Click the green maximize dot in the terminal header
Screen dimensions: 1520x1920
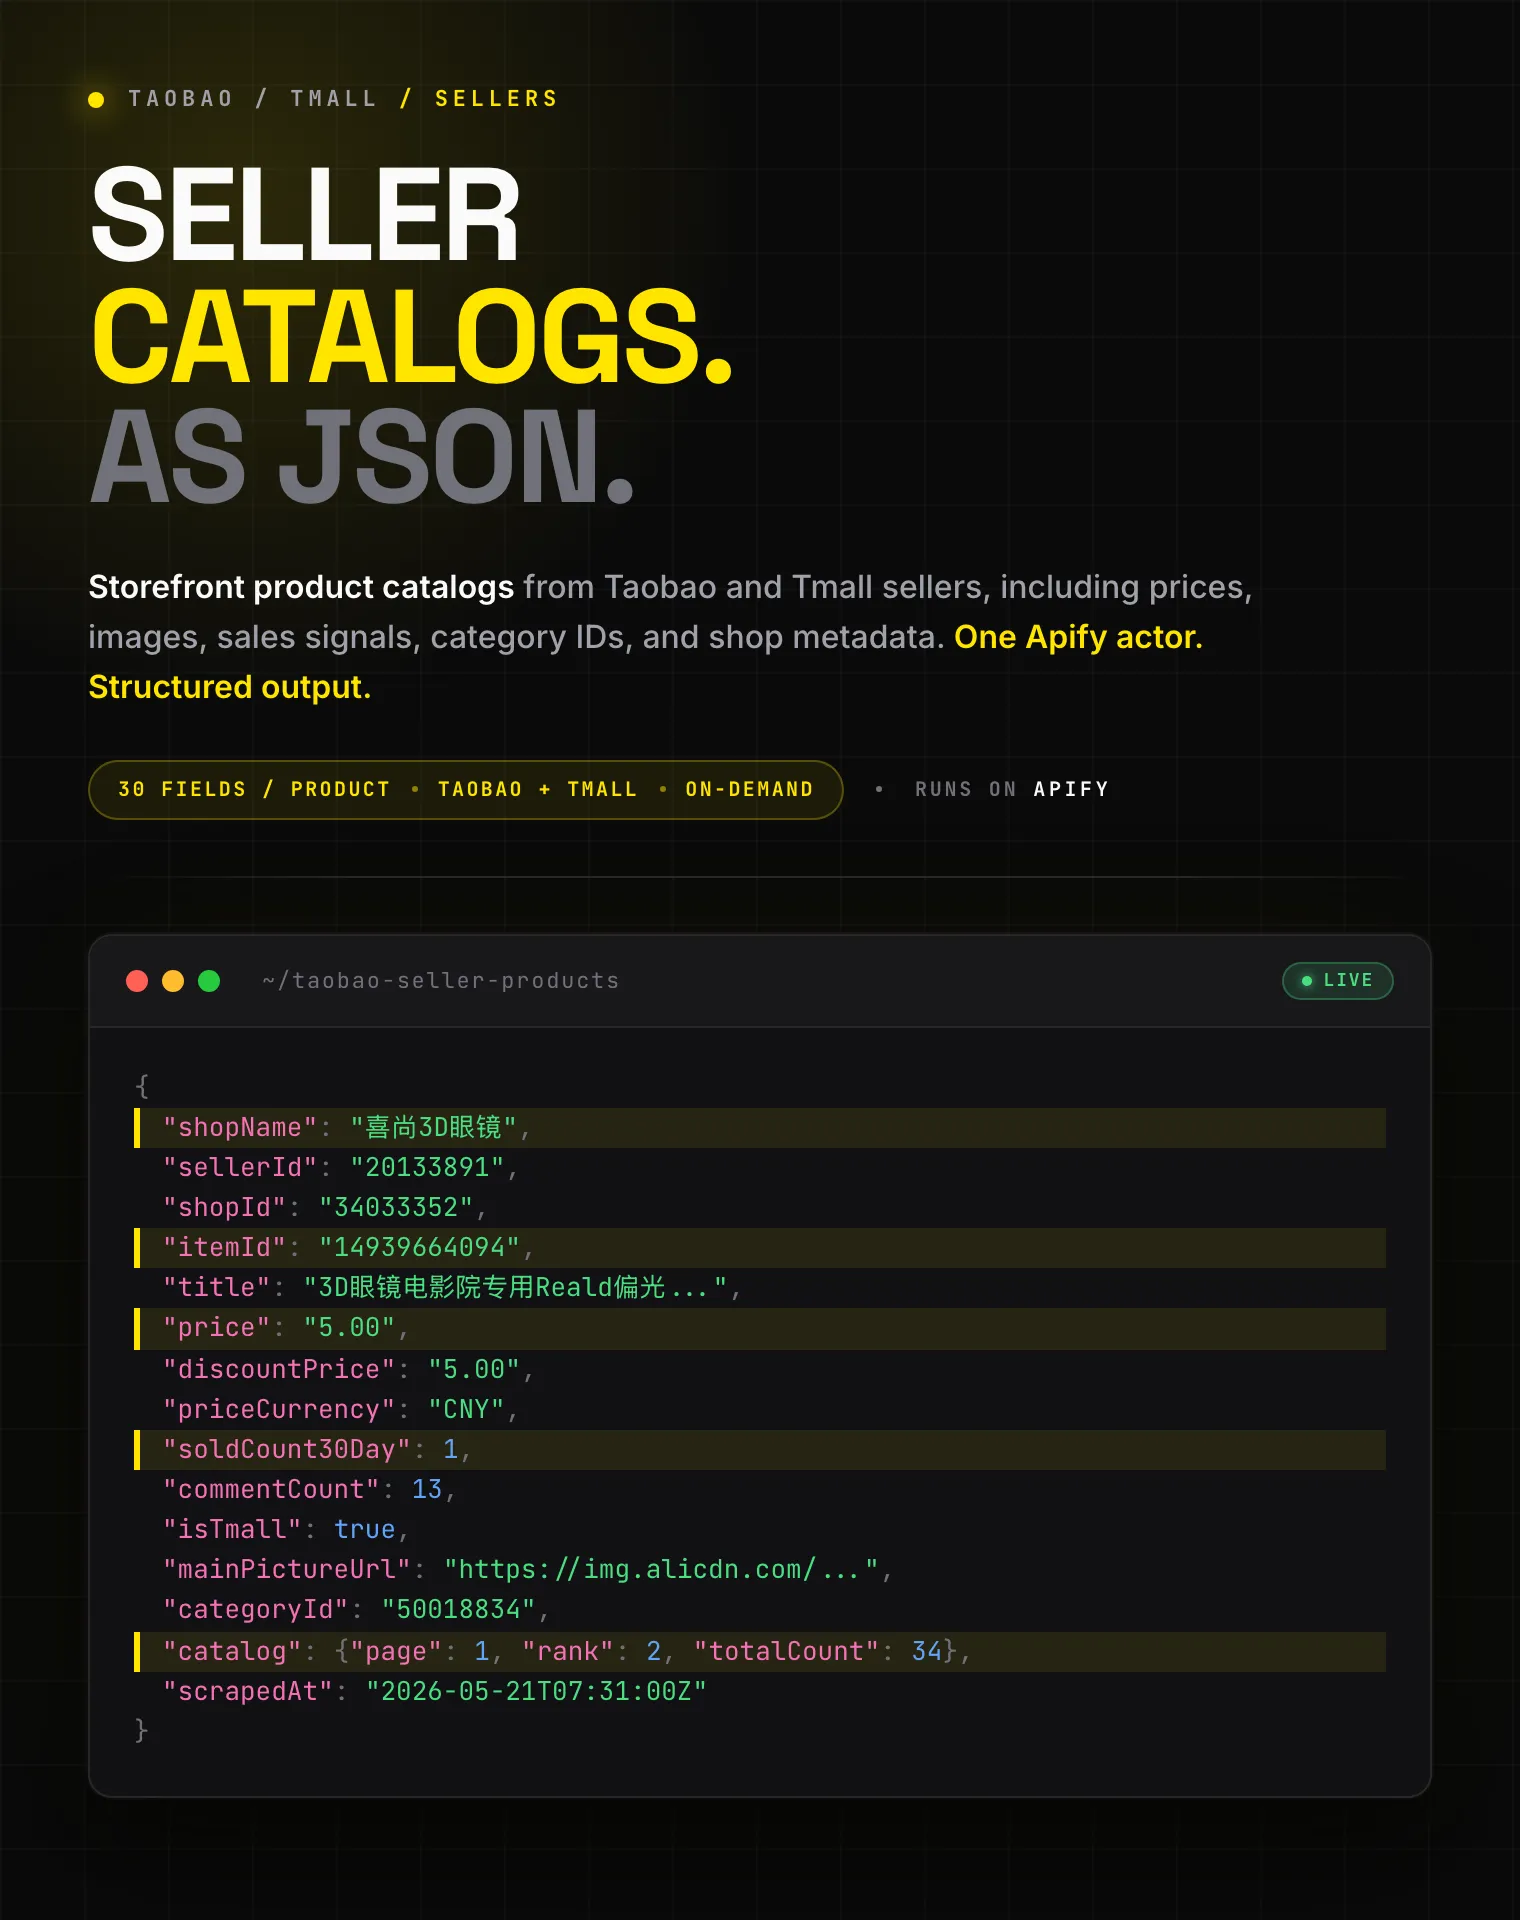pyautogui.click(x=209, y=981)
